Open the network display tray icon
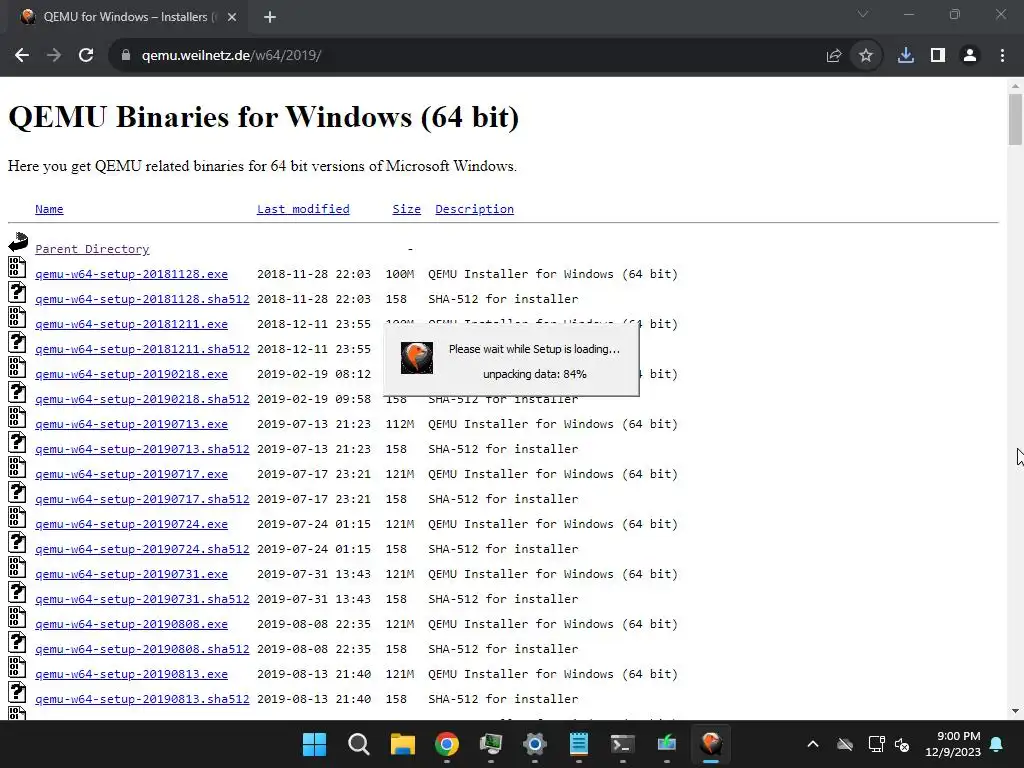Viewport: 1024px width, 768px height. 876,744
